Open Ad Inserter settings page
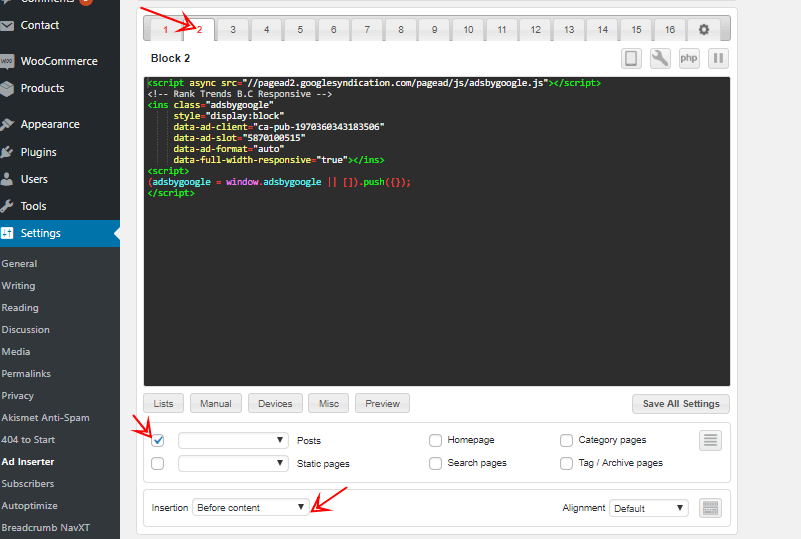 pos(28,461)
